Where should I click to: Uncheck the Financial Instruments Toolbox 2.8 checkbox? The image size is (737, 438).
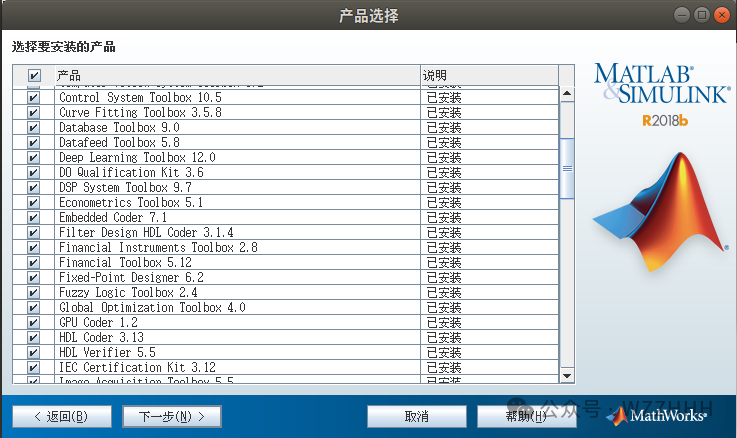(x=33, y=248)
